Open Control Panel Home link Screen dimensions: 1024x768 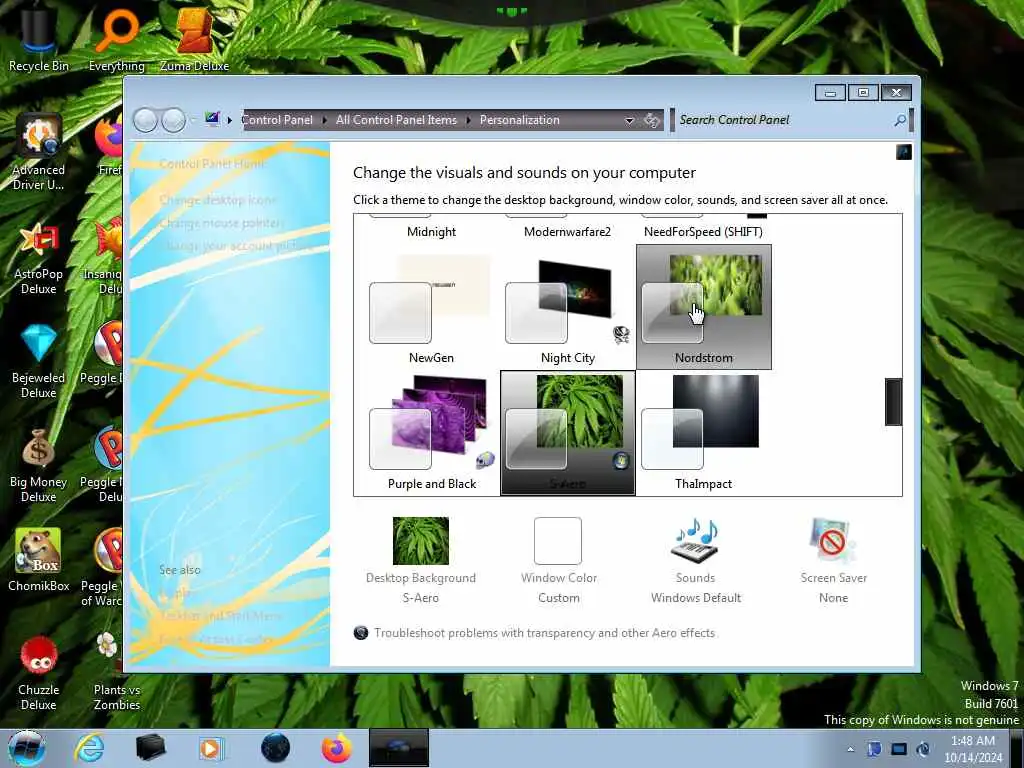point(212,164)
